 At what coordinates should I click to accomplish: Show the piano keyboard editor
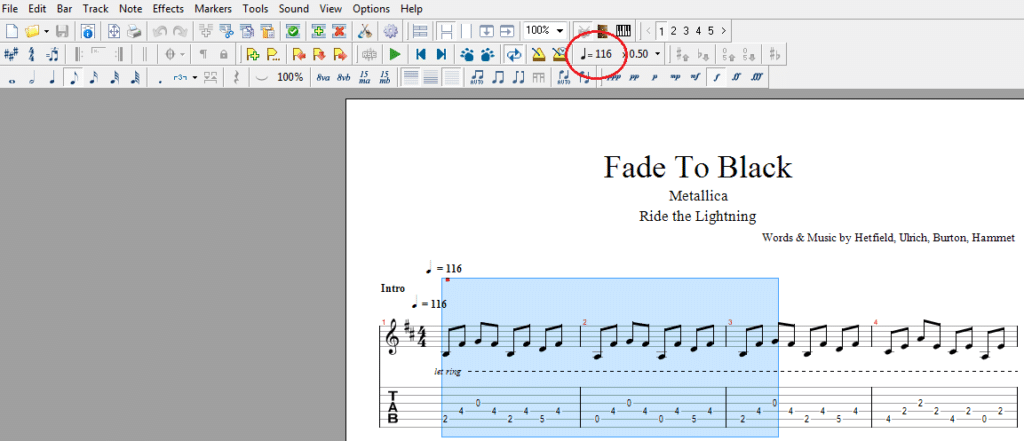click(x=624, y=31)
